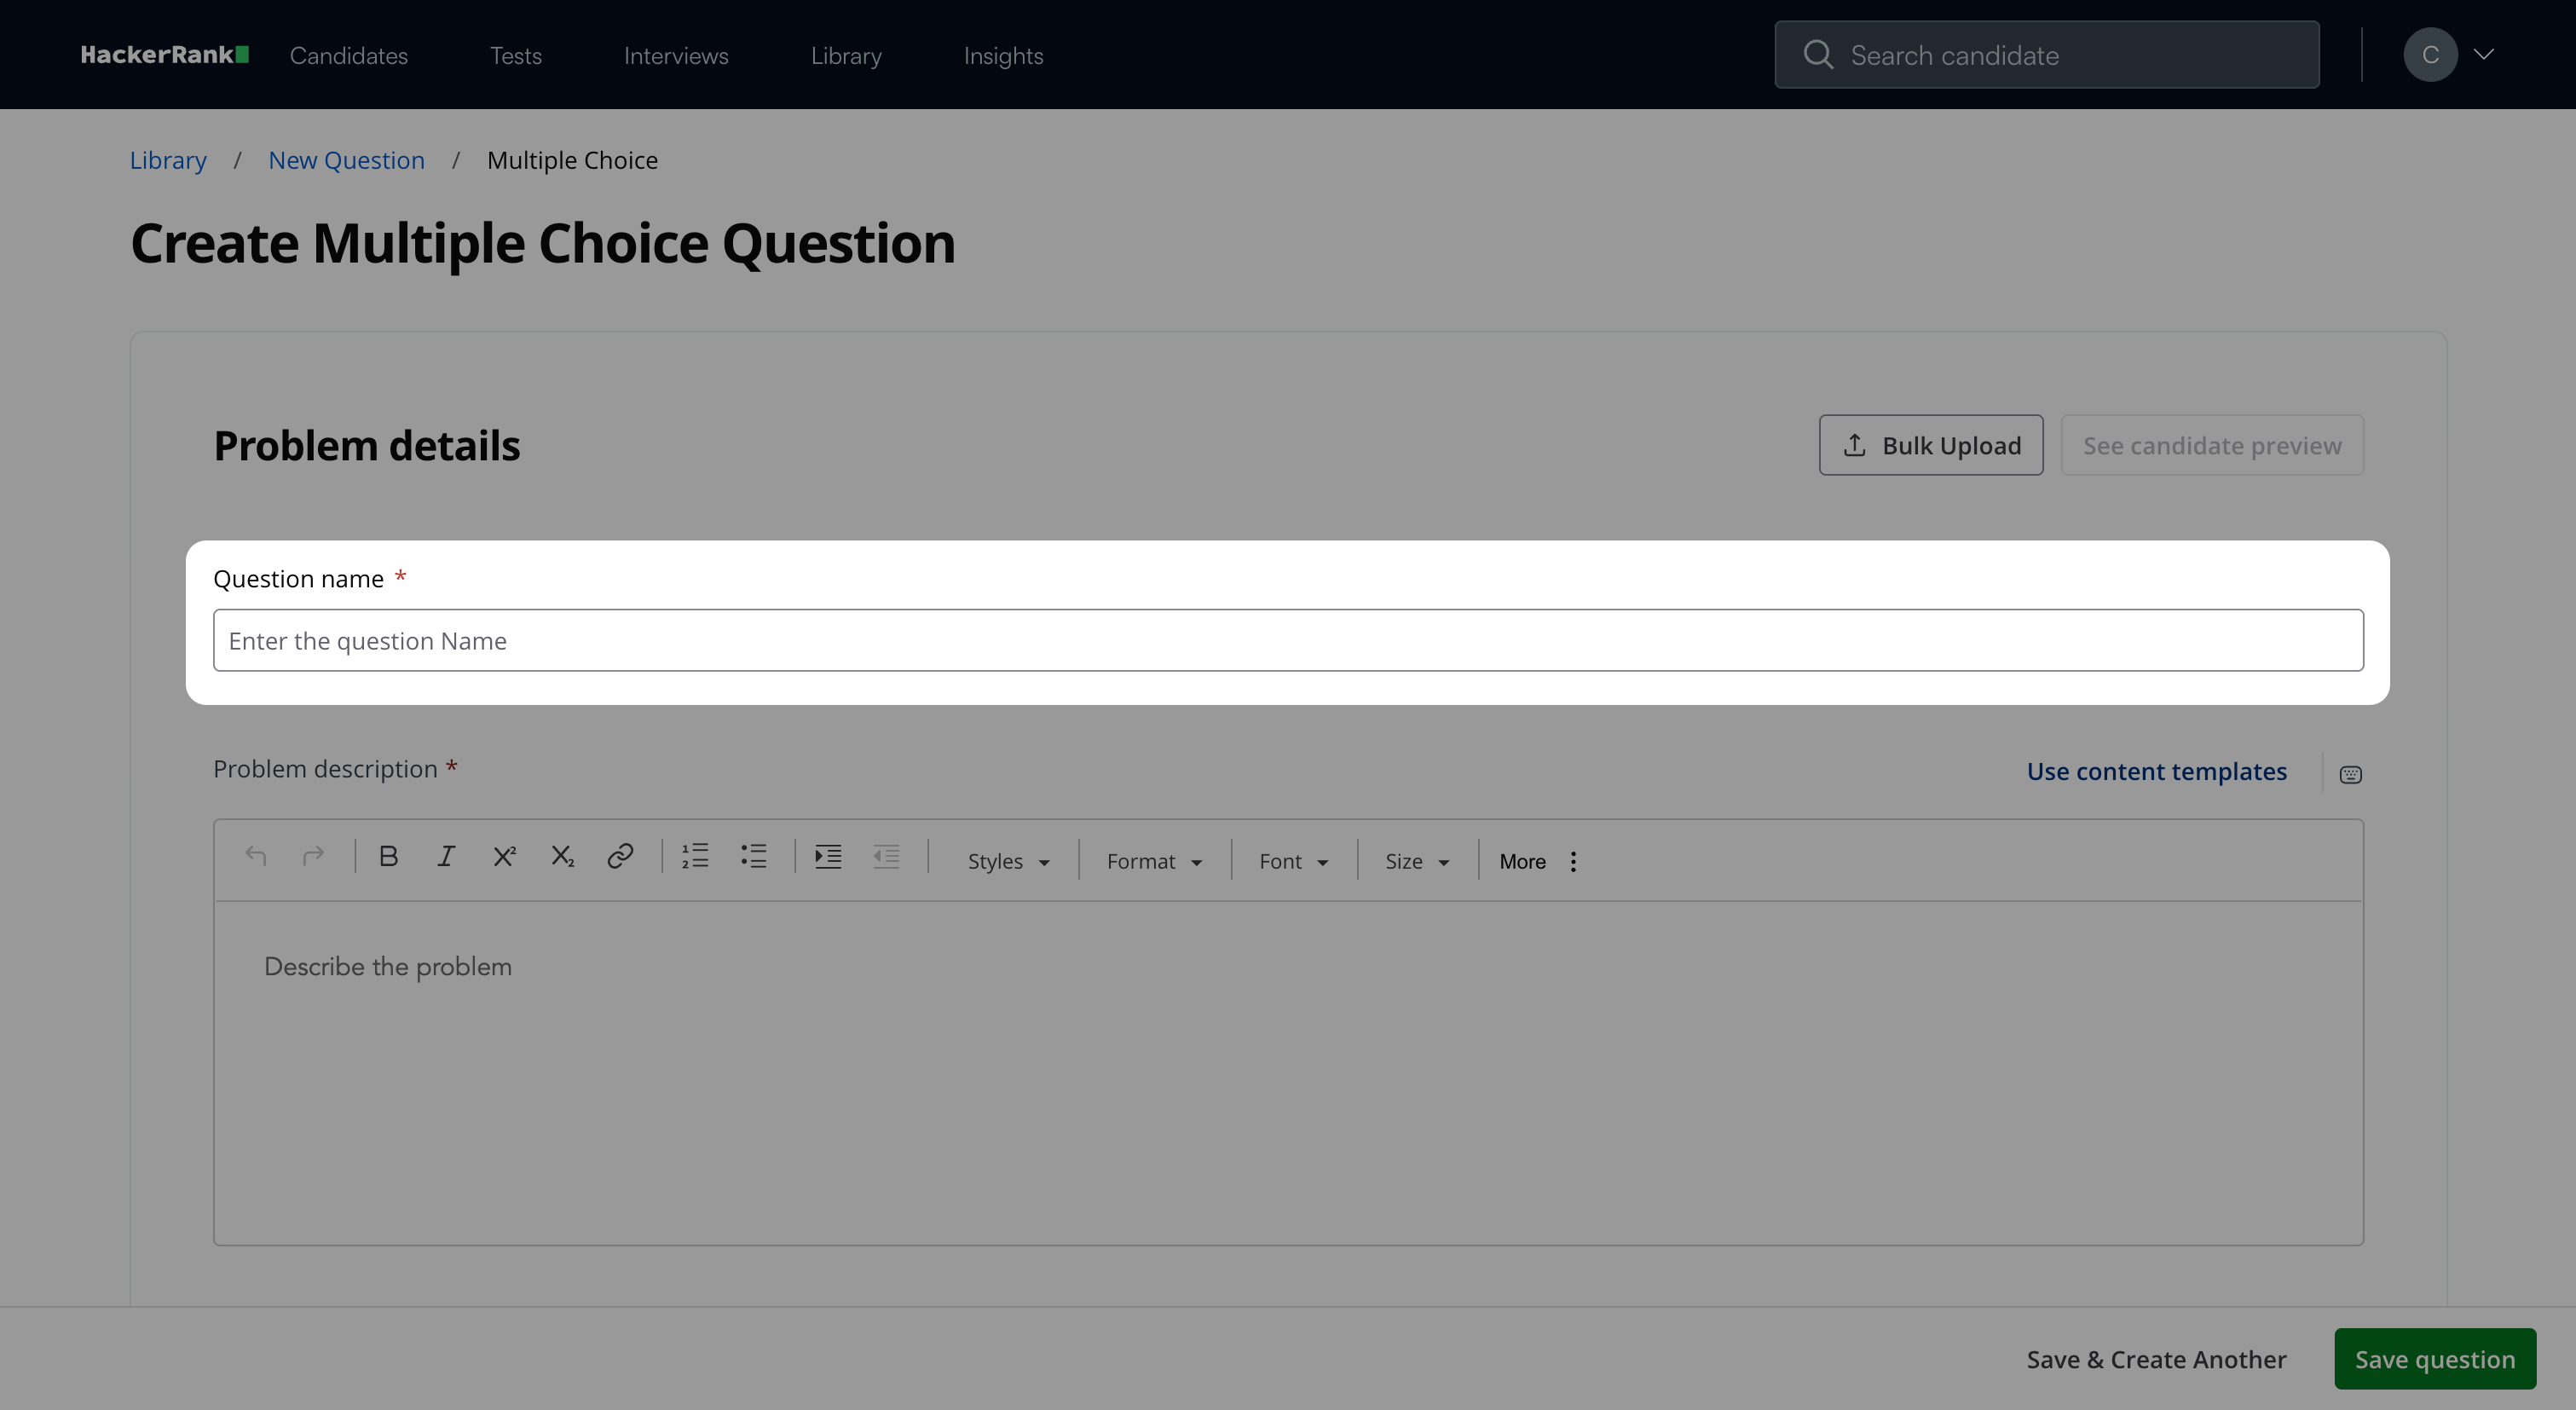Click the subscript icon
The height and width of the screenshot is (1410, 2576).
point(562,857)
